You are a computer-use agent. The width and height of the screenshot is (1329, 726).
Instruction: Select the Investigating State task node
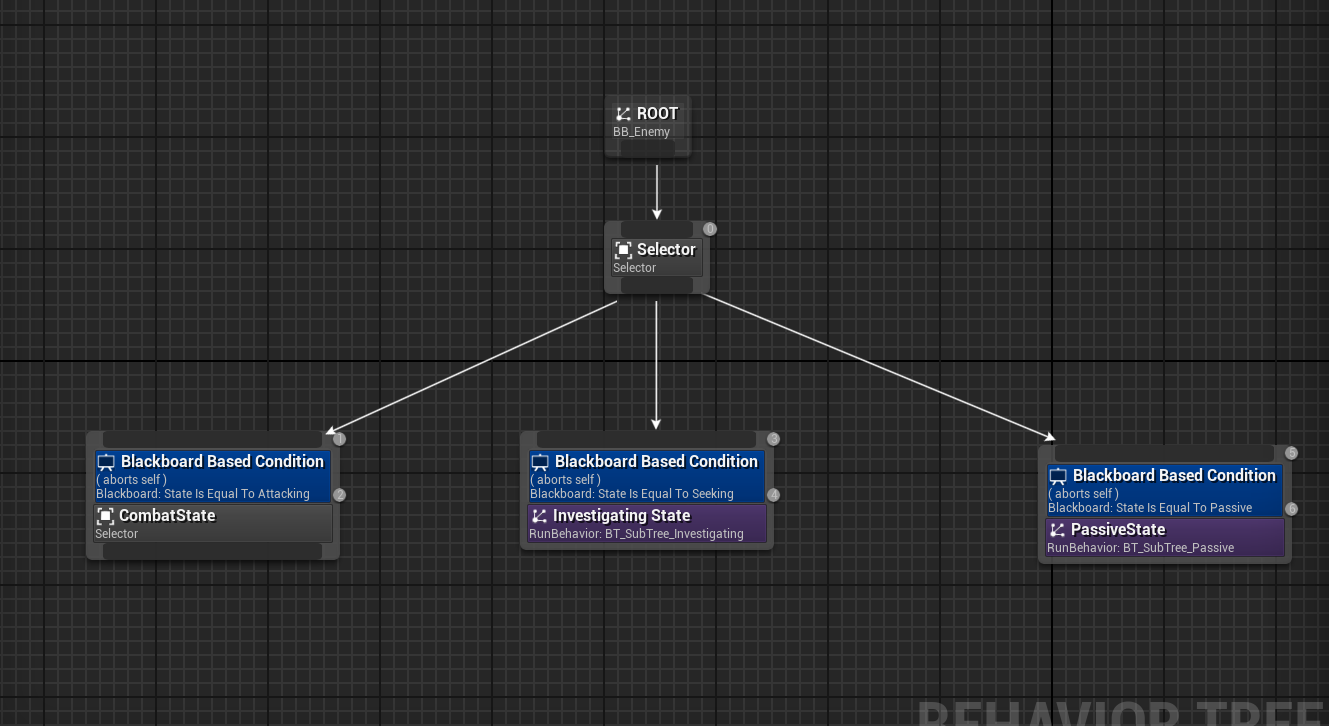click(x=647, y=523)
